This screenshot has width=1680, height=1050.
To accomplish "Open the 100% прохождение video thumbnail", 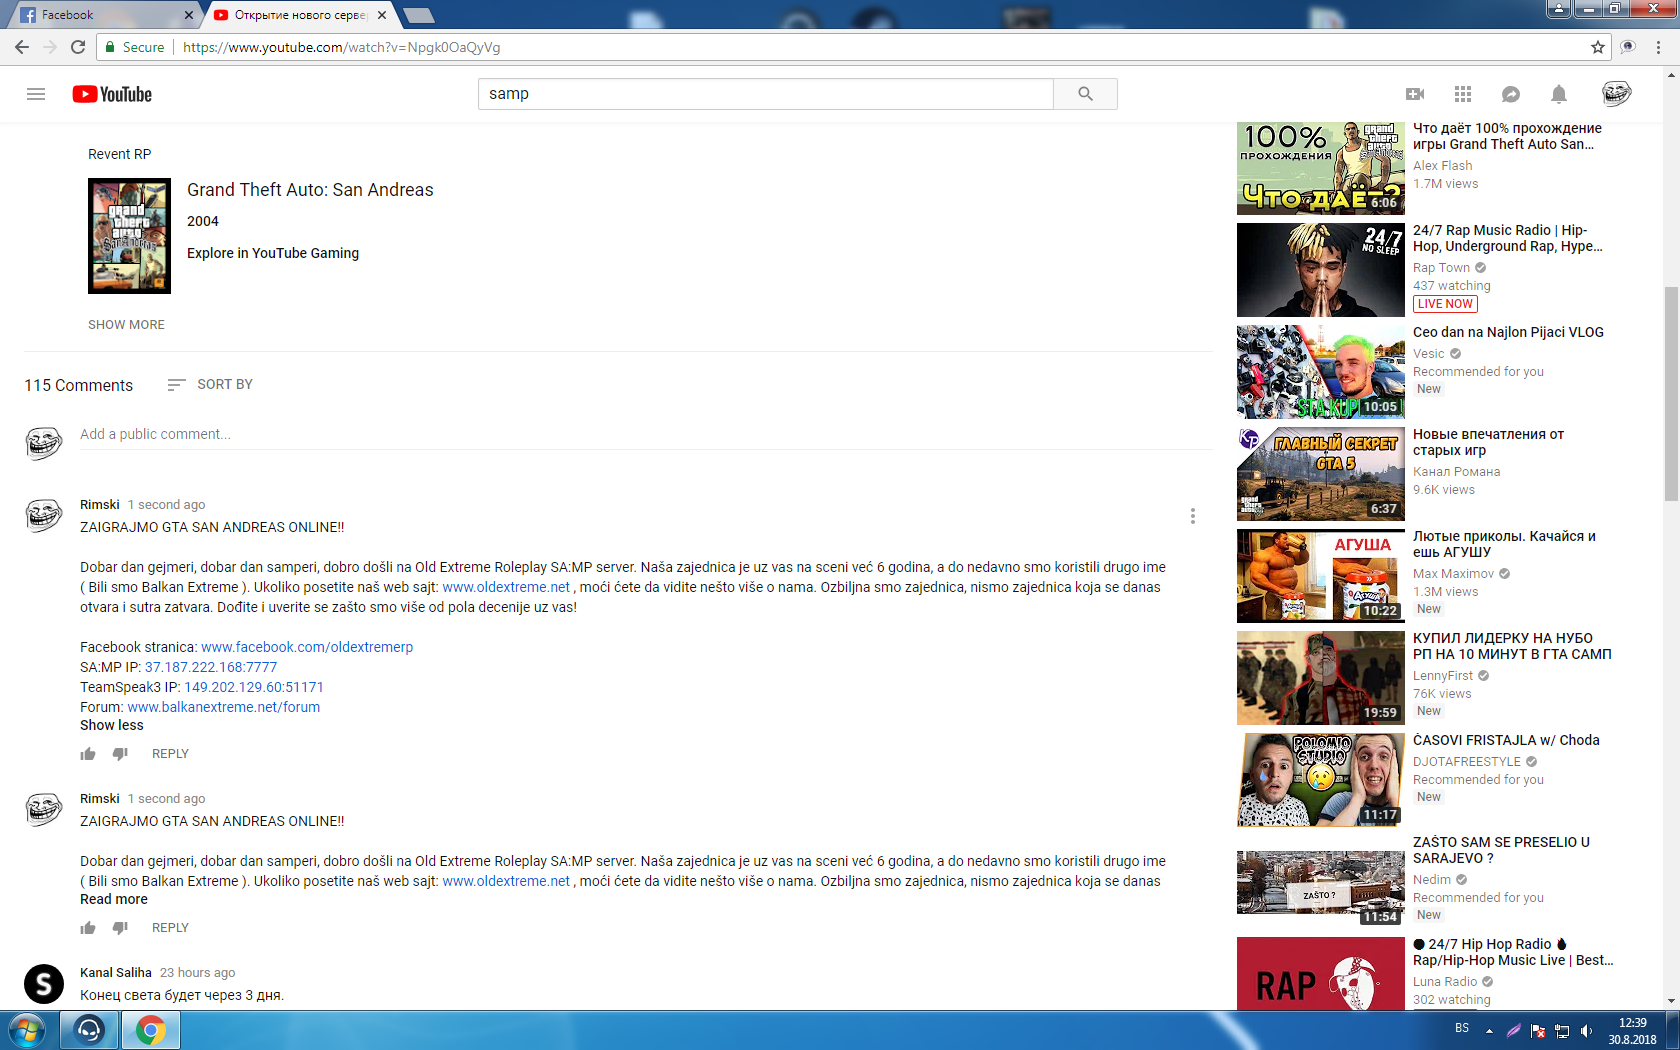I will coord(1320,168).
